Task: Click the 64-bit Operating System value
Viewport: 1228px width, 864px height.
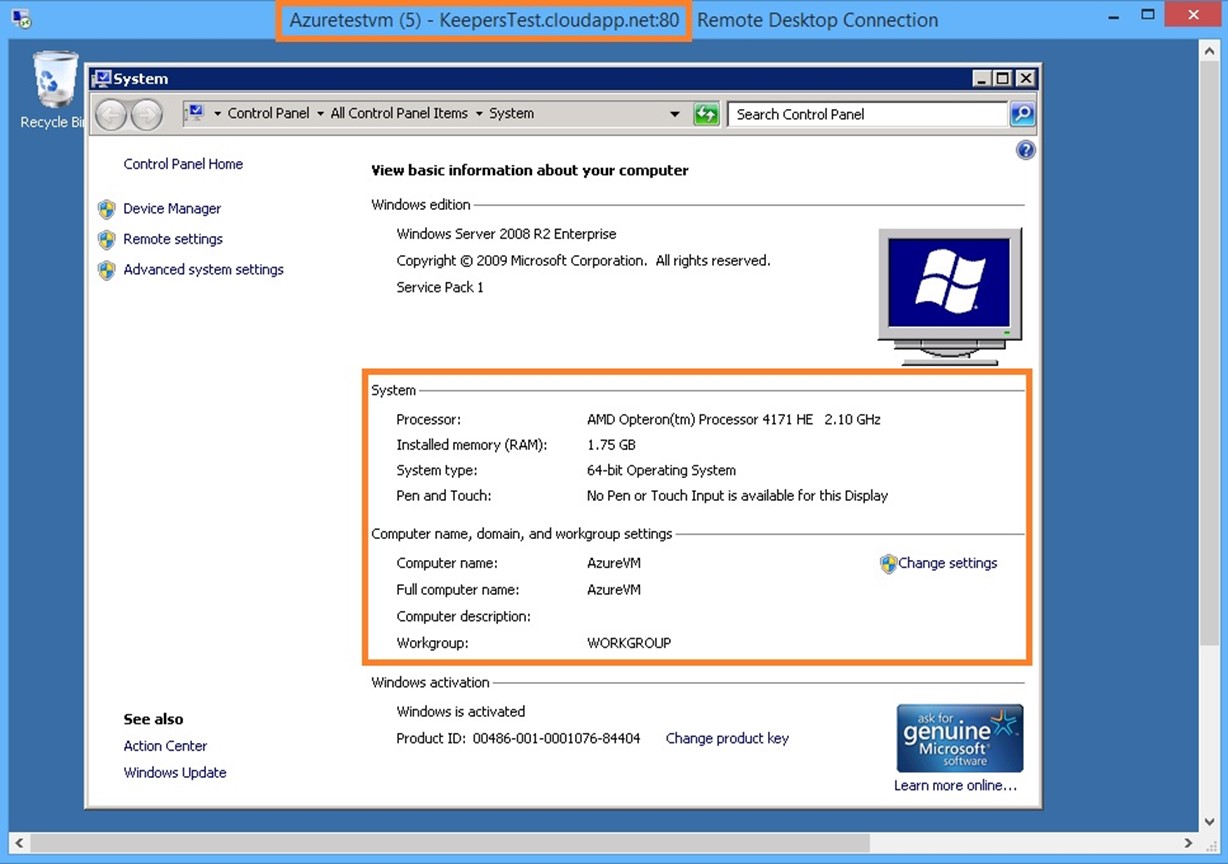Action: coord(661,470)
